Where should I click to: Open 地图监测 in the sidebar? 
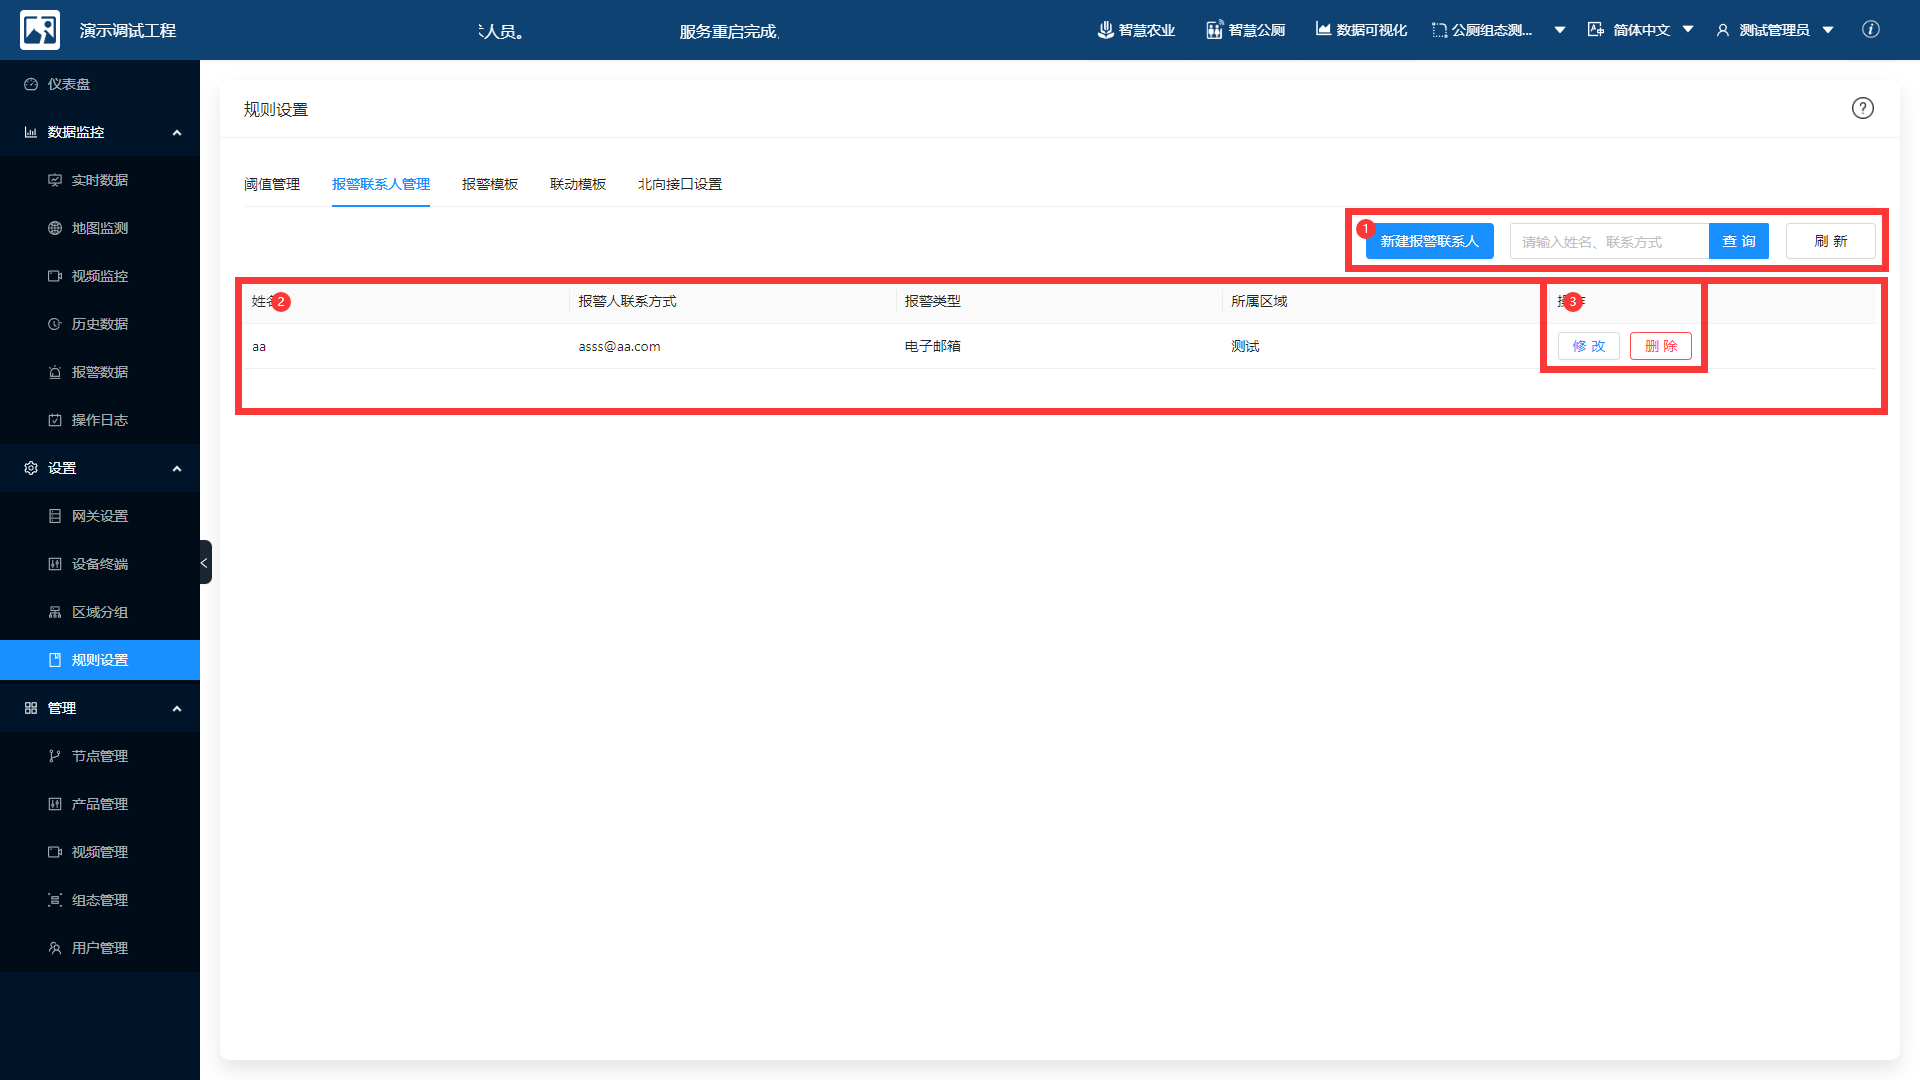(100, 228)
